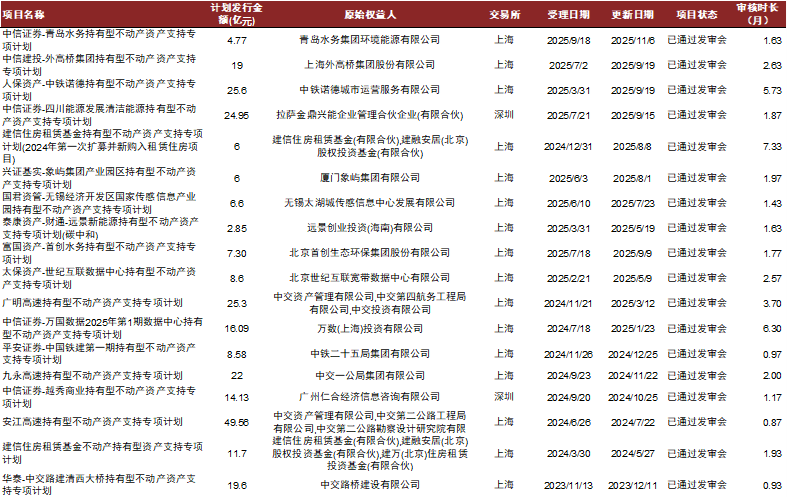The height and width of the screenshot is (498, 787).
Task: Select project 兴证基实-象屿集团产业园区
Action: click(99, 178)
